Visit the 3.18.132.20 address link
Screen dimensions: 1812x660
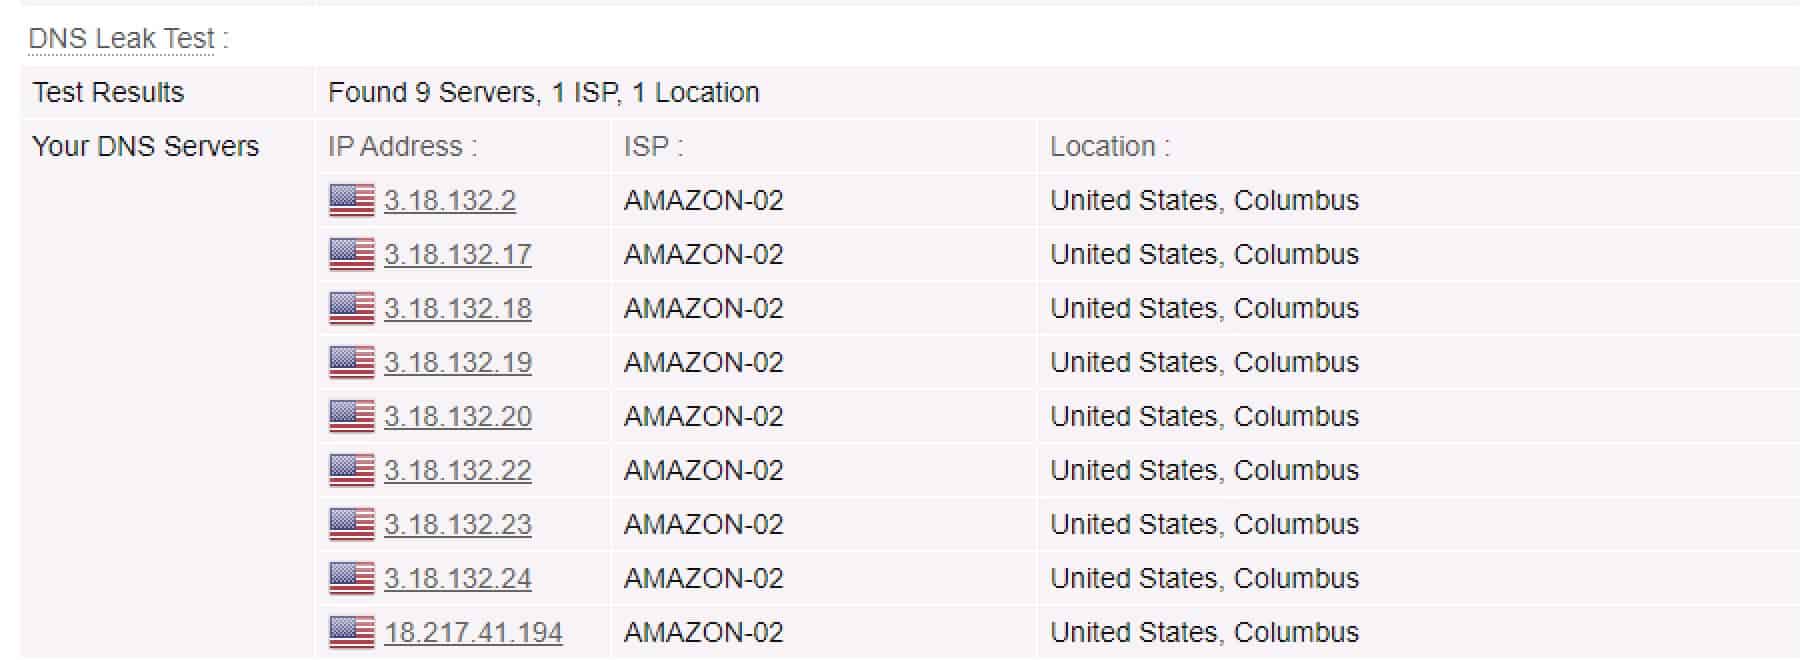click(458, 416)
